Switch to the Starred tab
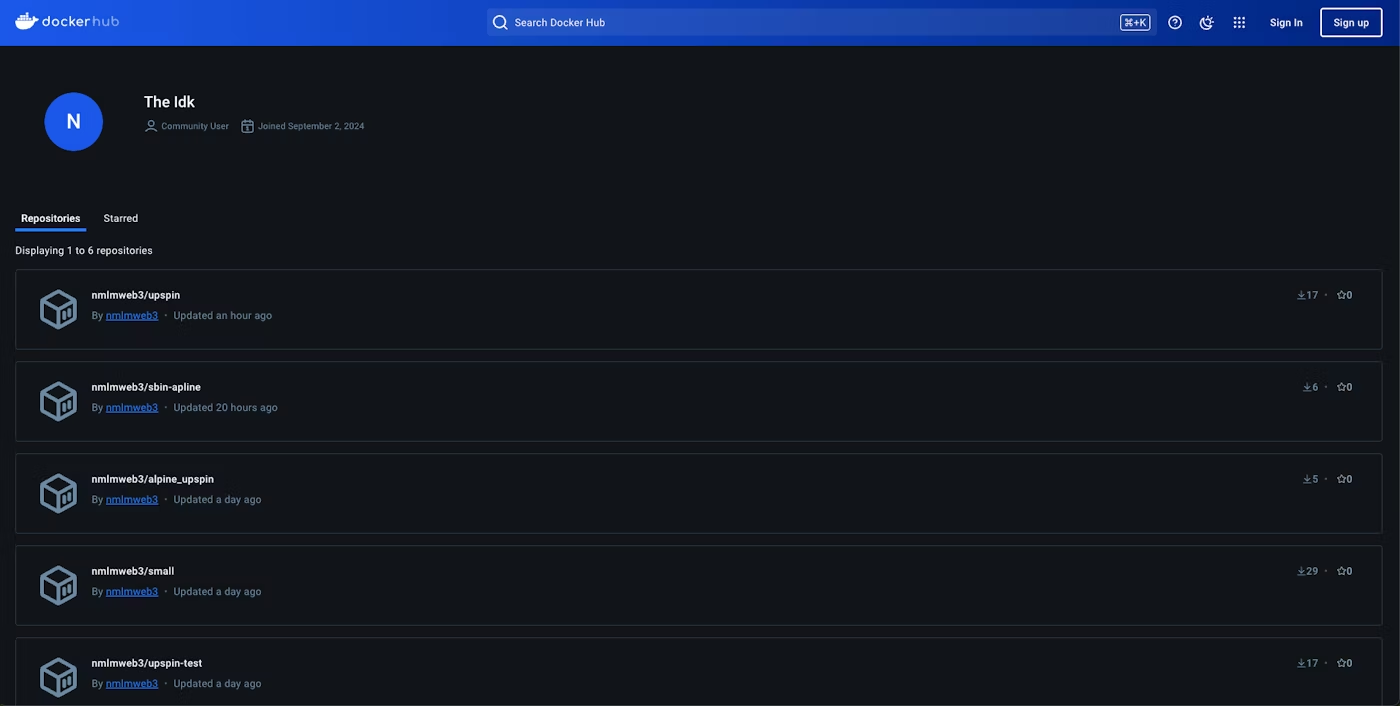The image size is (1400, 706). [x=121, y=218]
